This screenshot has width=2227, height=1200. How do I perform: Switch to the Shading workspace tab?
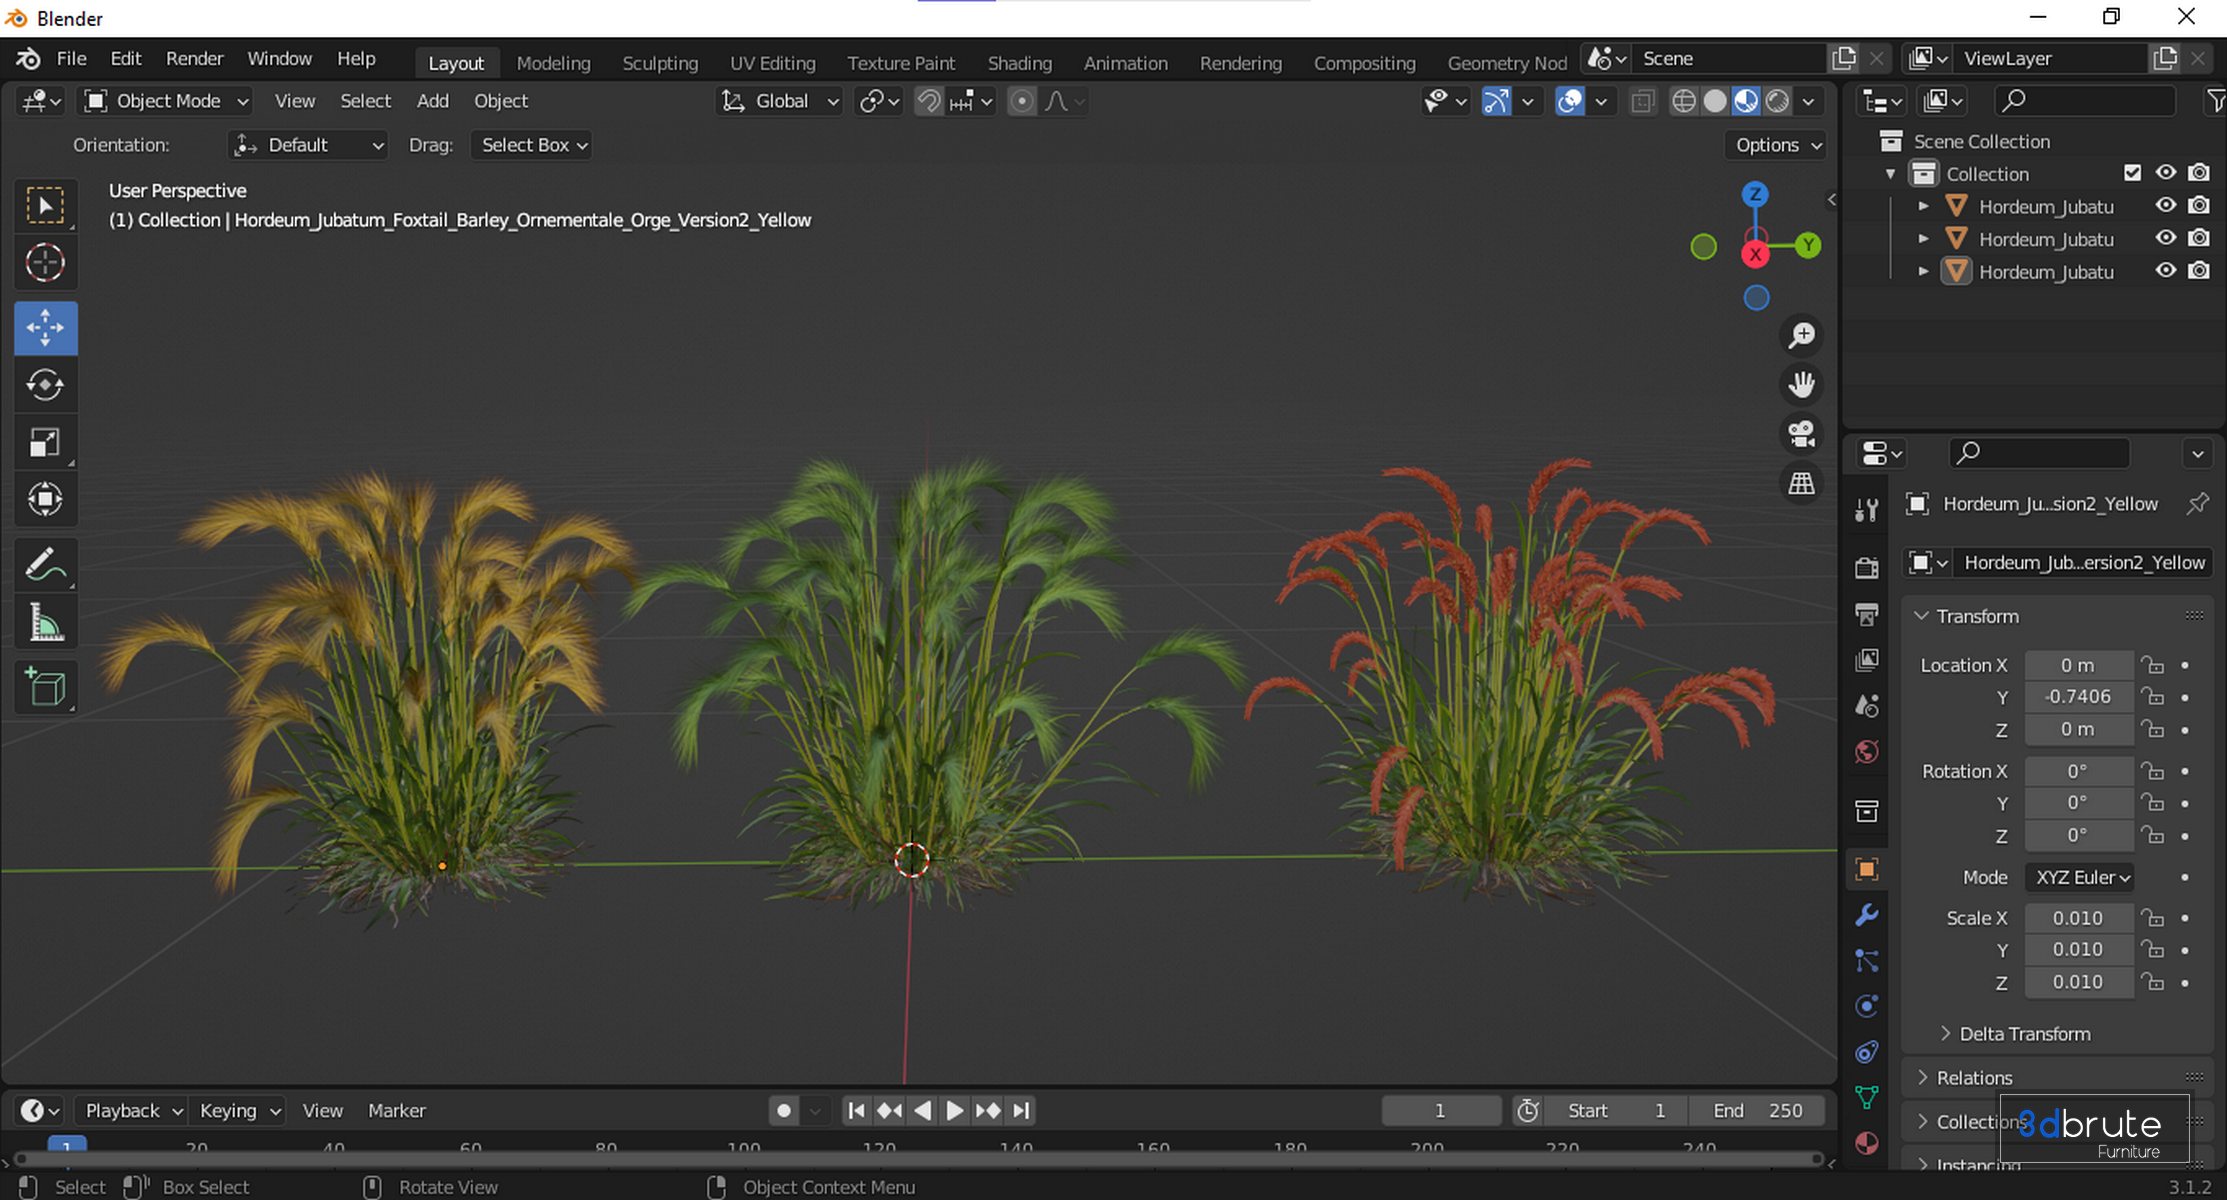[1019, 63]
